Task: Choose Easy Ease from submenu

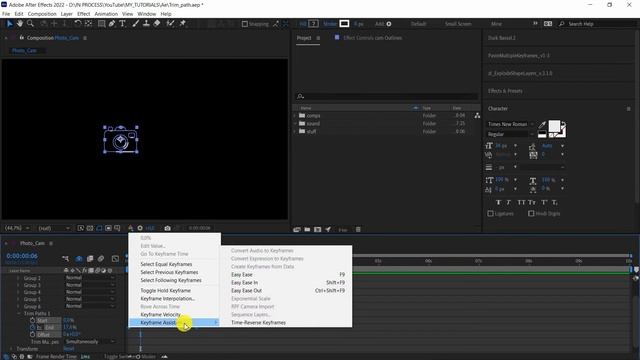Action: pos(287,275)
